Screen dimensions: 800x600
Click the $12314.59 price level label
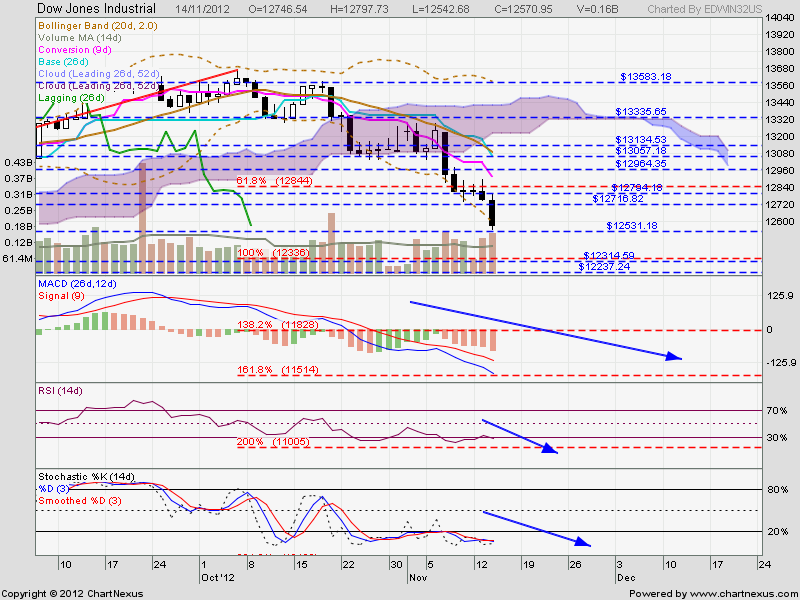click(x=609, y=255)
